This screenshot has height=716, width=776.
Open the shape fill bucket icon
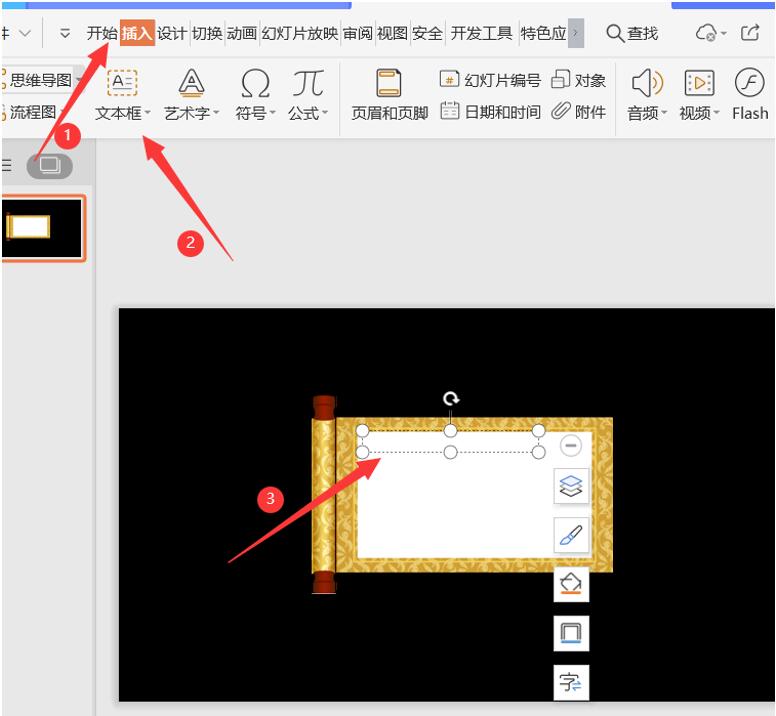(571, 584)
